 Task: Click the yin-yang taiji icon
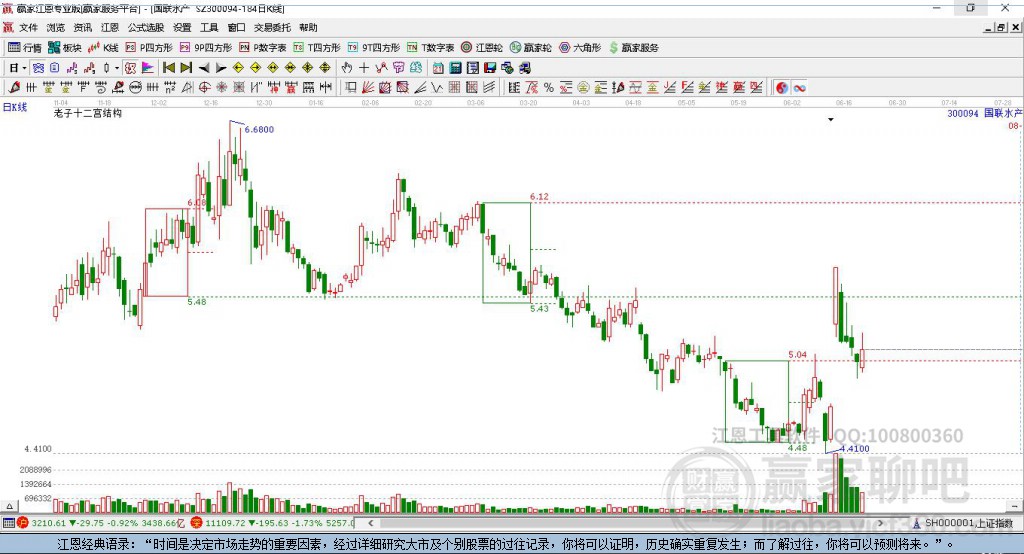tap(782, 88)
